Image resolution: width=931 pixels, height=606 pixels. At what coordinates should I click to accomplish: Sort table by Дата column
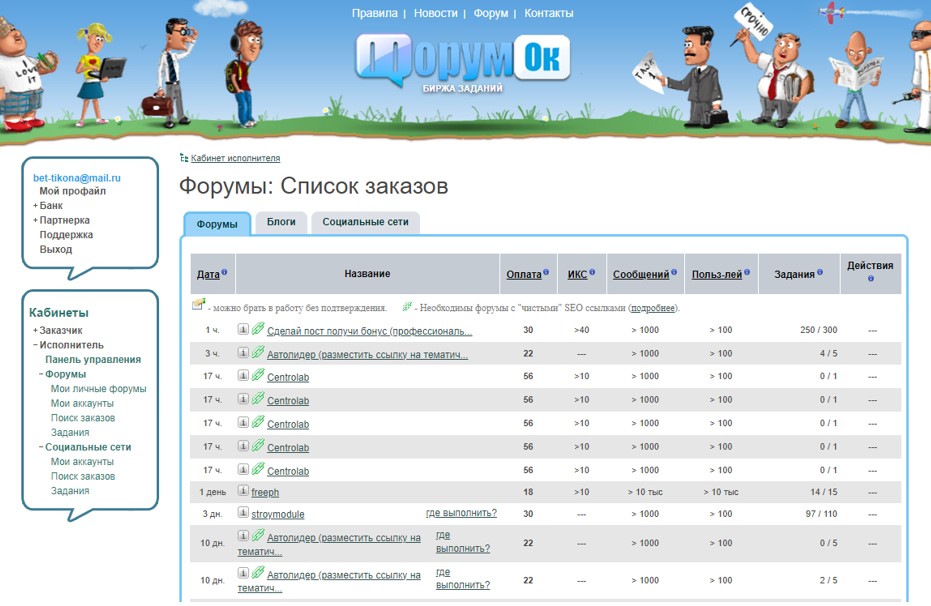(x=208, y=275)
